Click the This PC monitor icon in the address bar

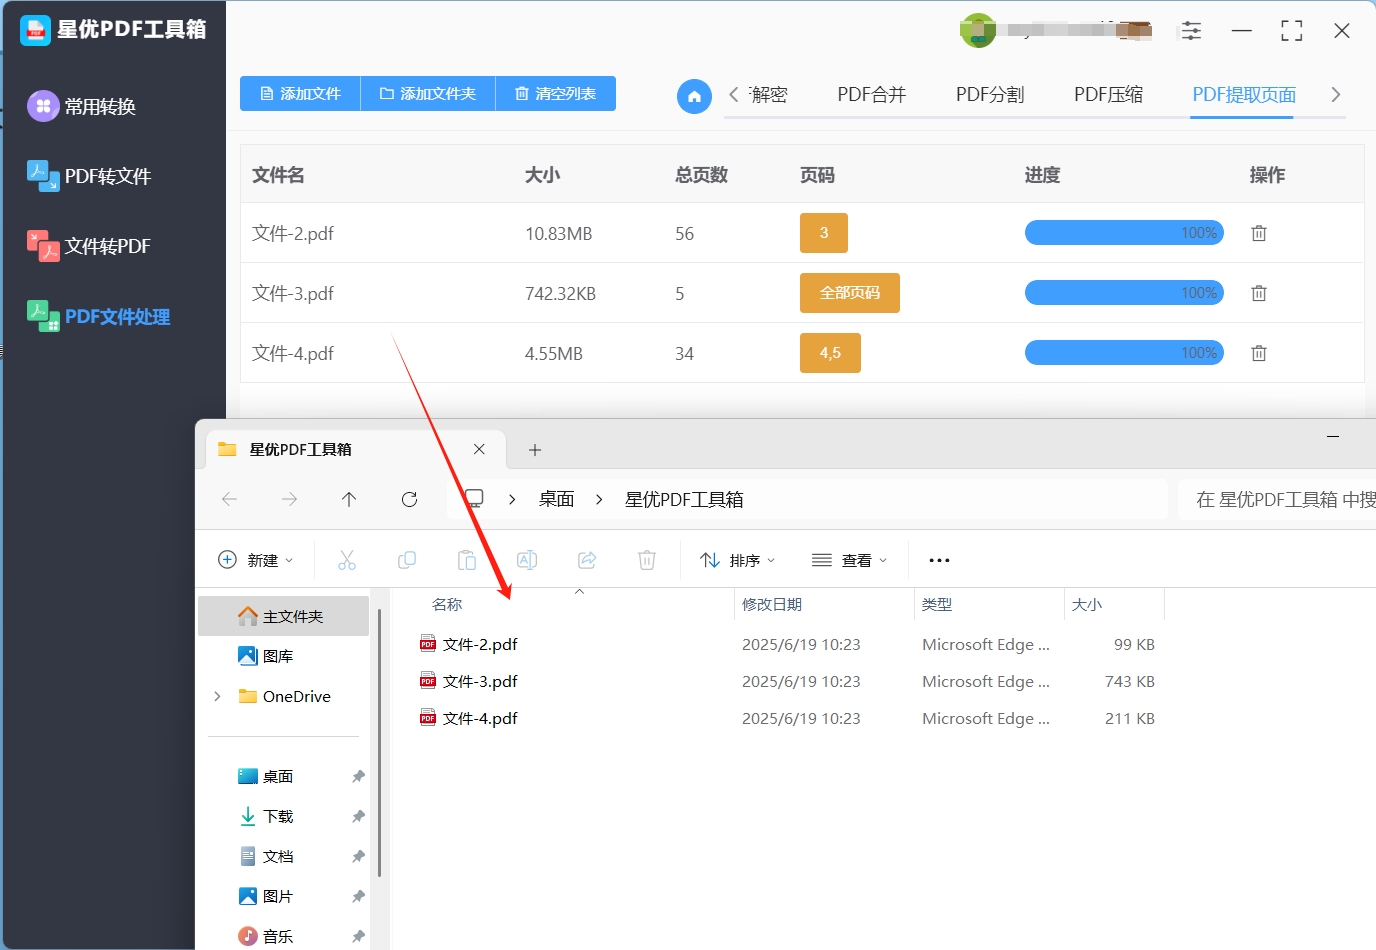[475, 498]
